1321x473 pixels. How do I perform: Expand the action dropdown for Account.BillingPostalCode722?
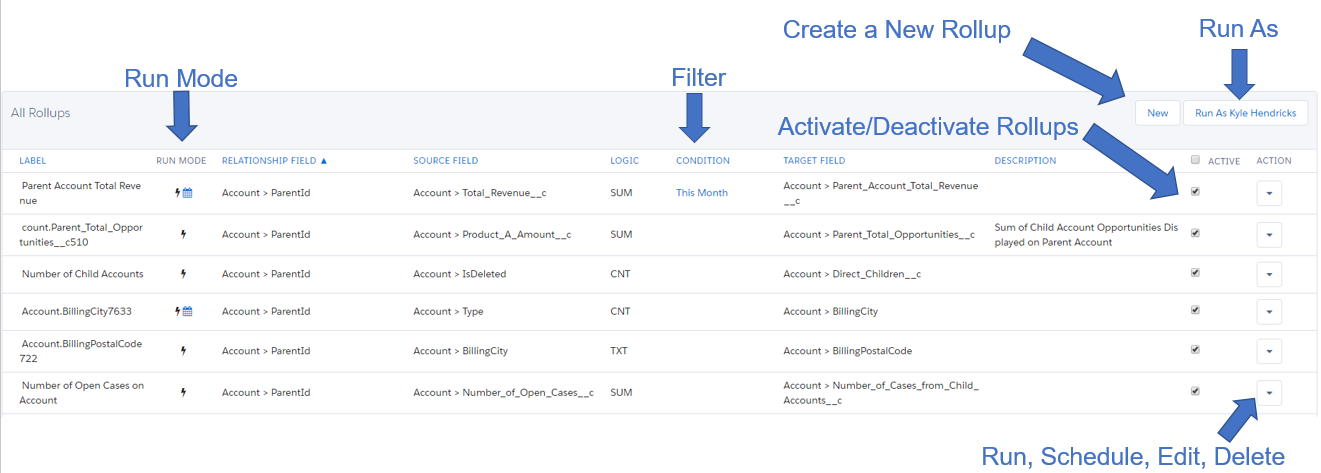1268,352
